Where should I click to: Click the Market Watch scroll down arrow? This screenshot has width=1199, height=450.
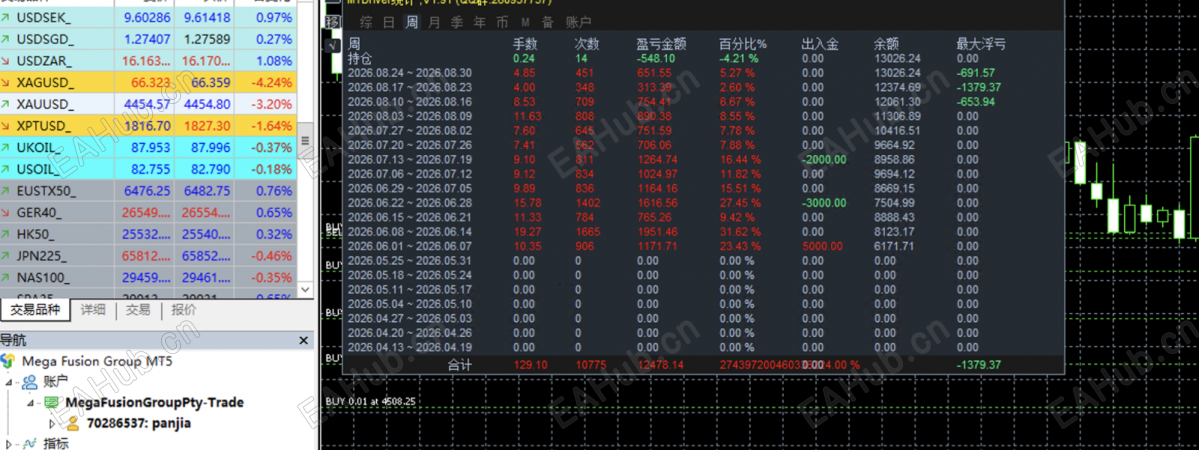tap(304, 290)
